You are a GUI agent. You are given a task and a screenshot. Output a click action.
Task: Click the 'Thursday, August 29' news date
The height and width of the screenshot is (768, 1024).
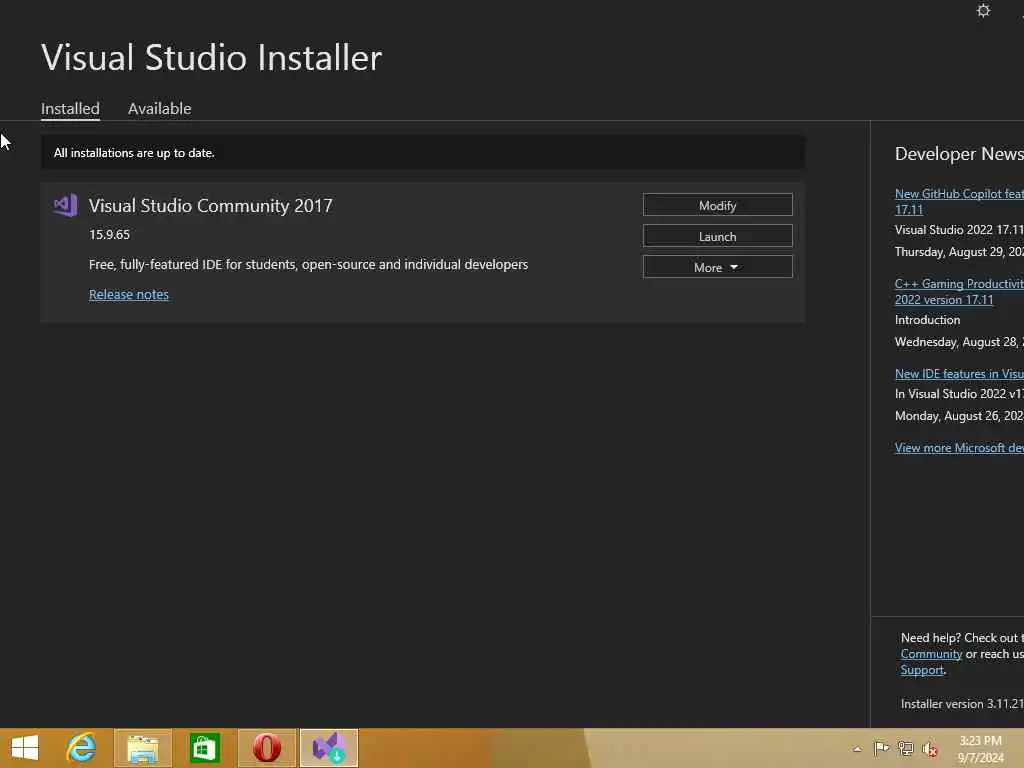coord(959,252)
